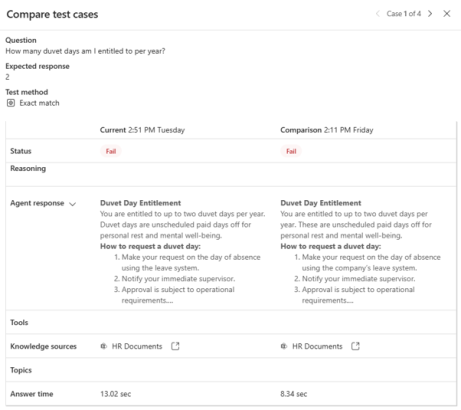Image resolution: width=461 pixels, height=410 pixels.
Task: Click the '8.34 sec' answer time
Action: tap(294, 394)
